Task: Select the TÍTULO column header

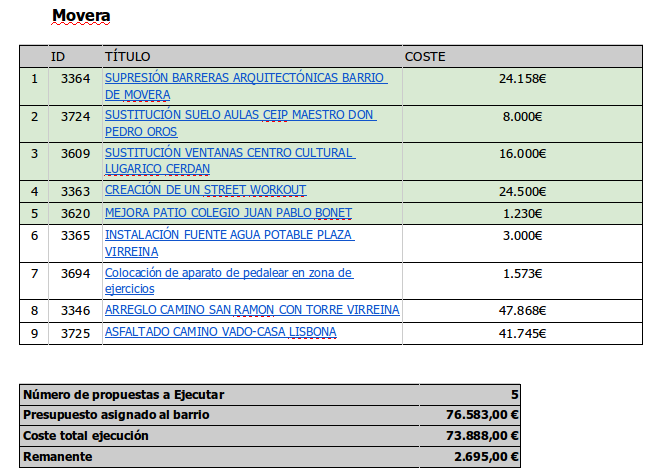Action: [x=127, y=57]
